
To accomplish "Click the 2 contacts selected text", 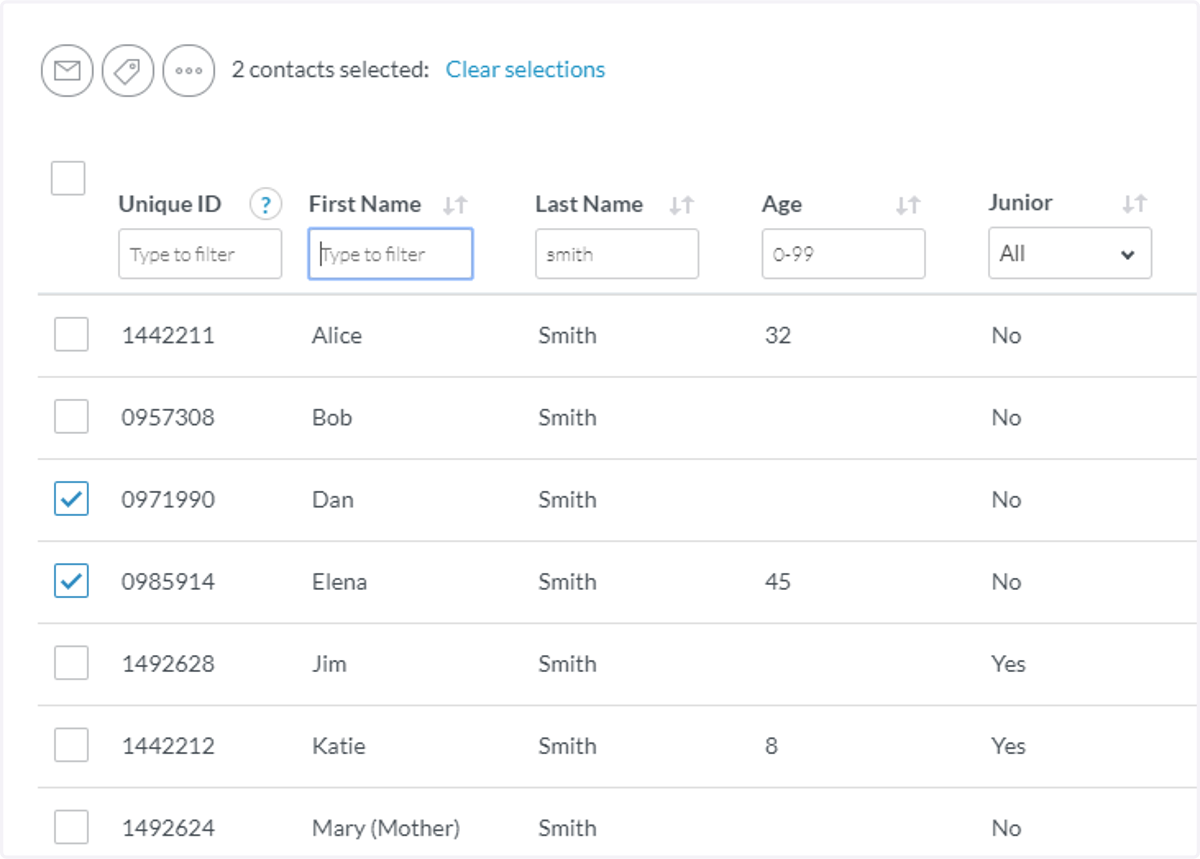I will [331, 70].
